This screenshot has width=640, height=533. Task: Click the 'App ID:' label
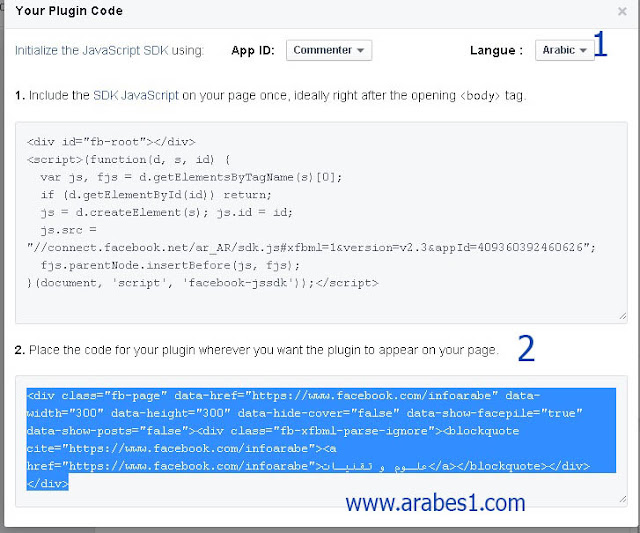click(x=253, y=51)
